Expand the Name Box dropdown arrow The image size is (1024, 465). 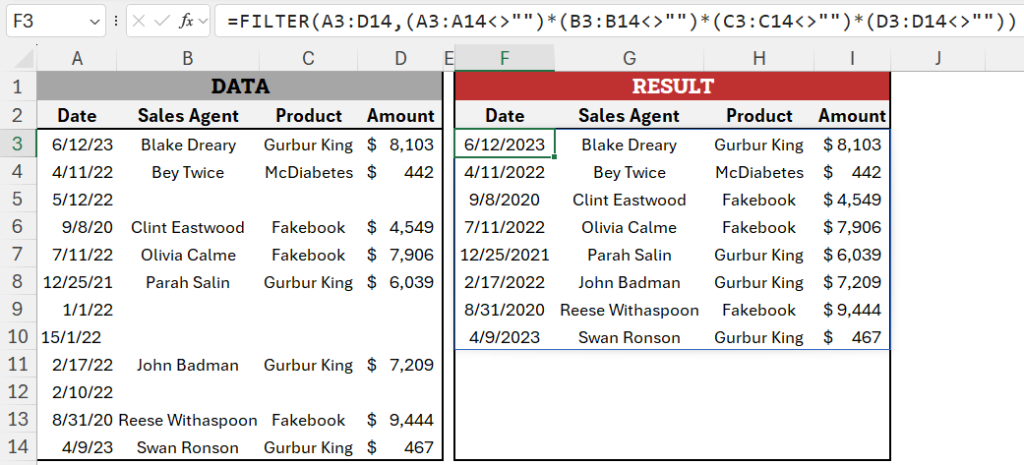pos(93,21)
